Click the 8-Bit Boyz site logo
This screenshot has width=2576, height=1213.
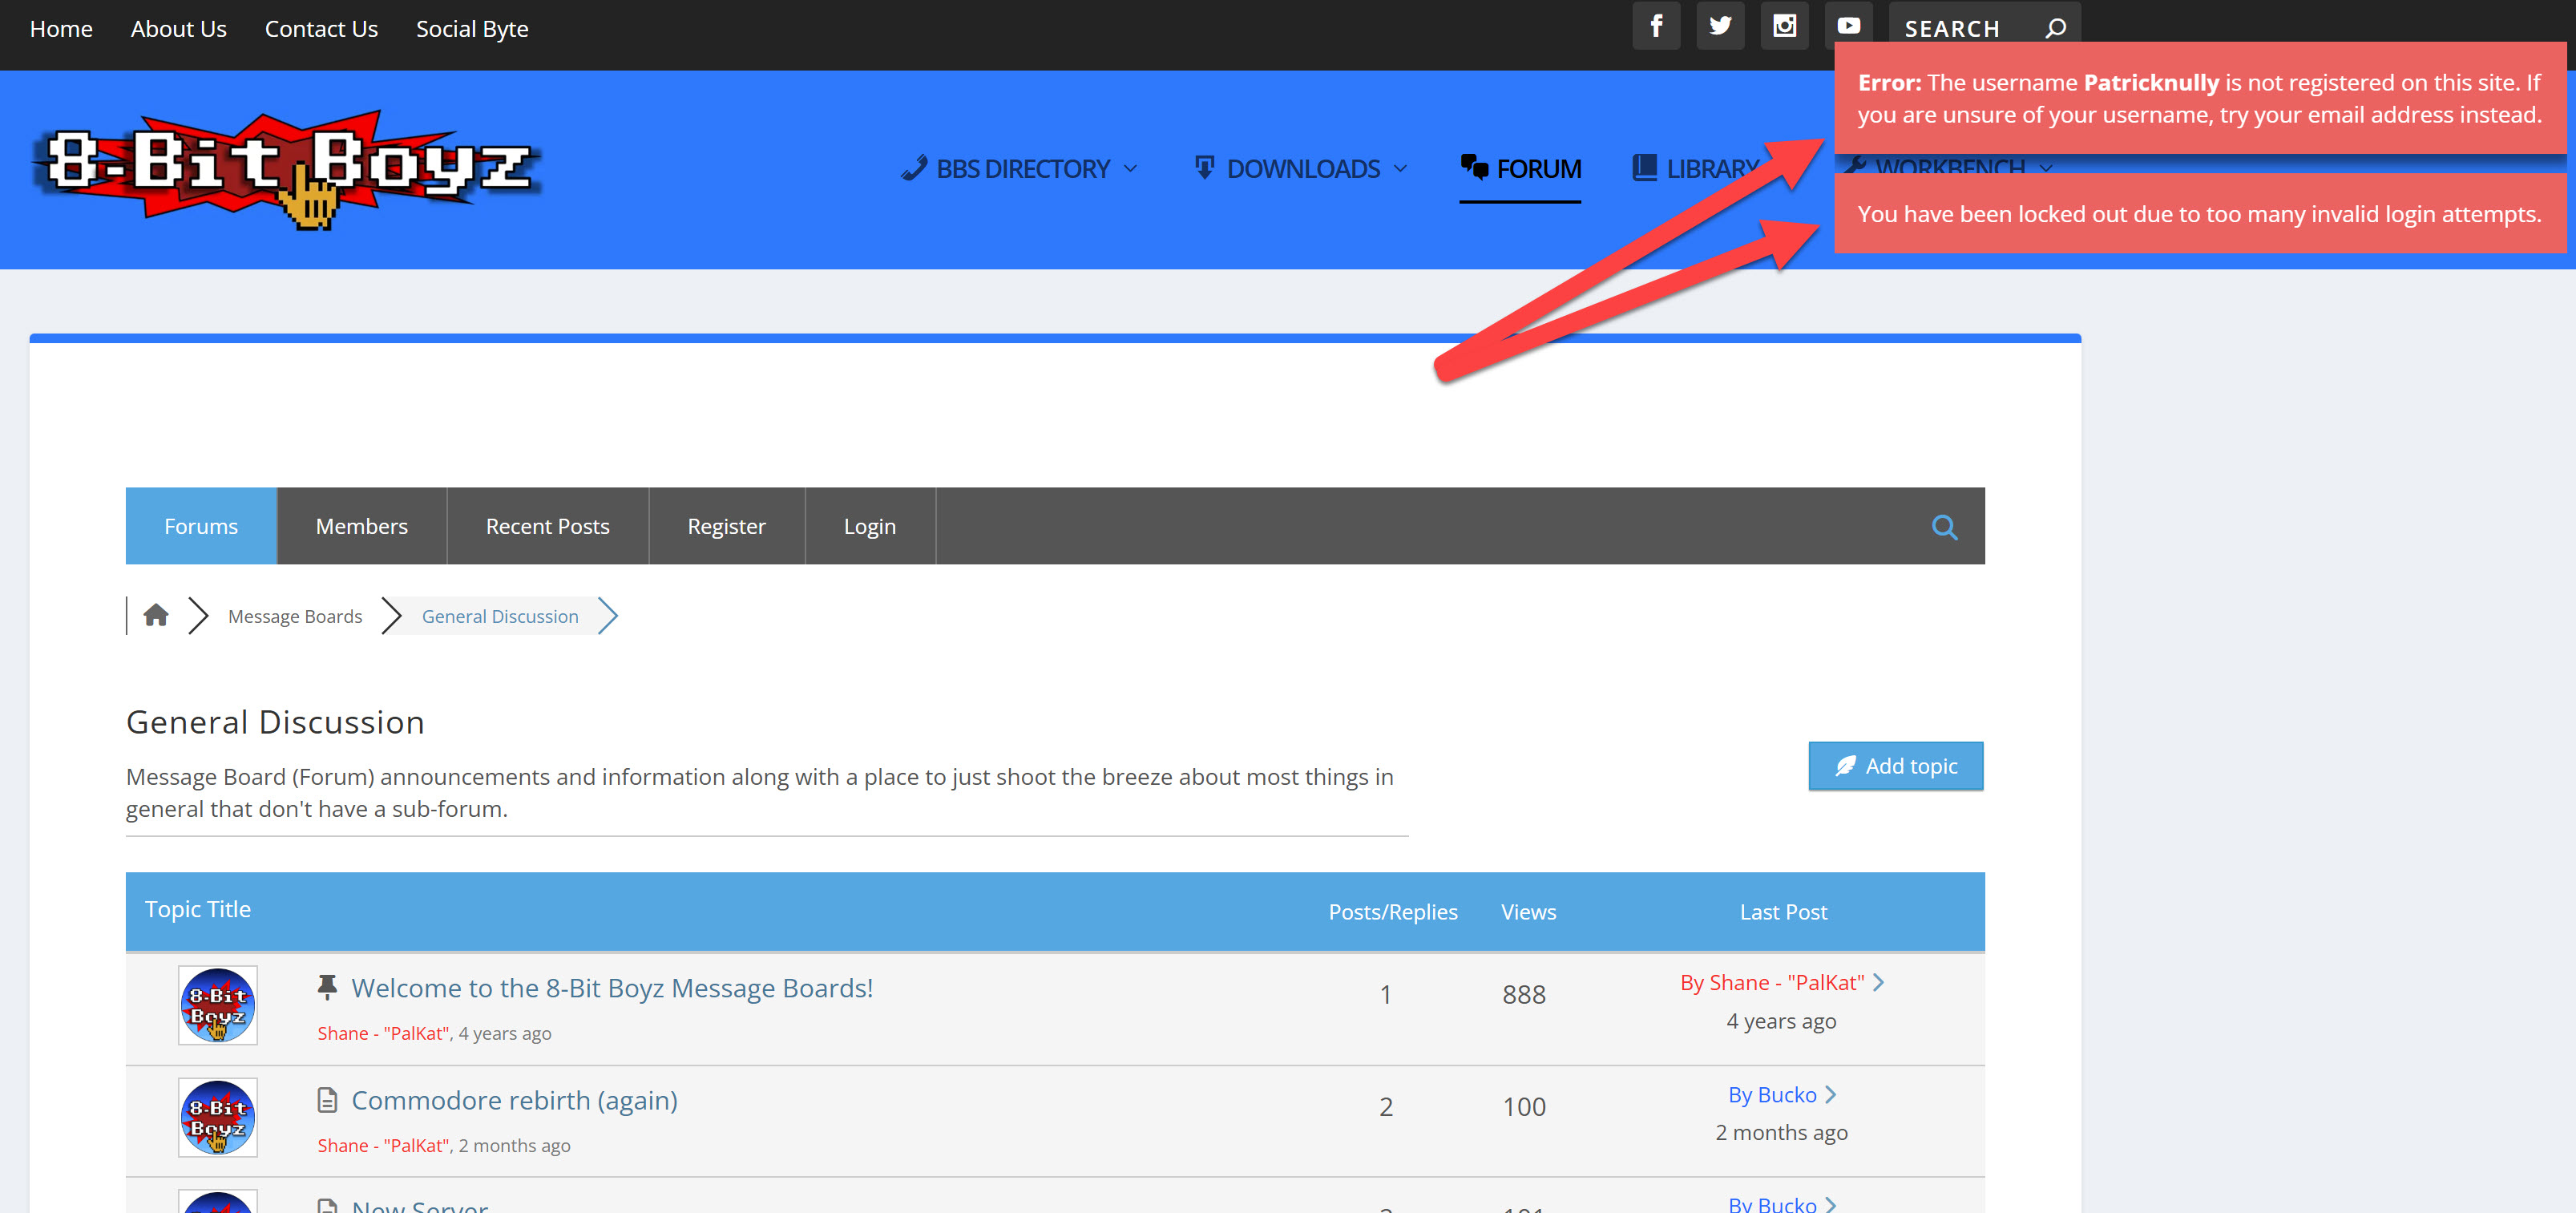[288, 169]
